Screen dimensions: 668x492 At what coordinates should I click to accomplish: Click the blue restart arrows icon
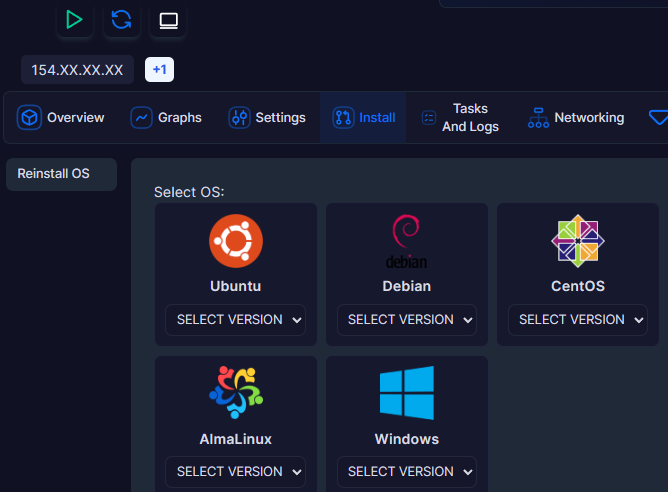[121, 20]
